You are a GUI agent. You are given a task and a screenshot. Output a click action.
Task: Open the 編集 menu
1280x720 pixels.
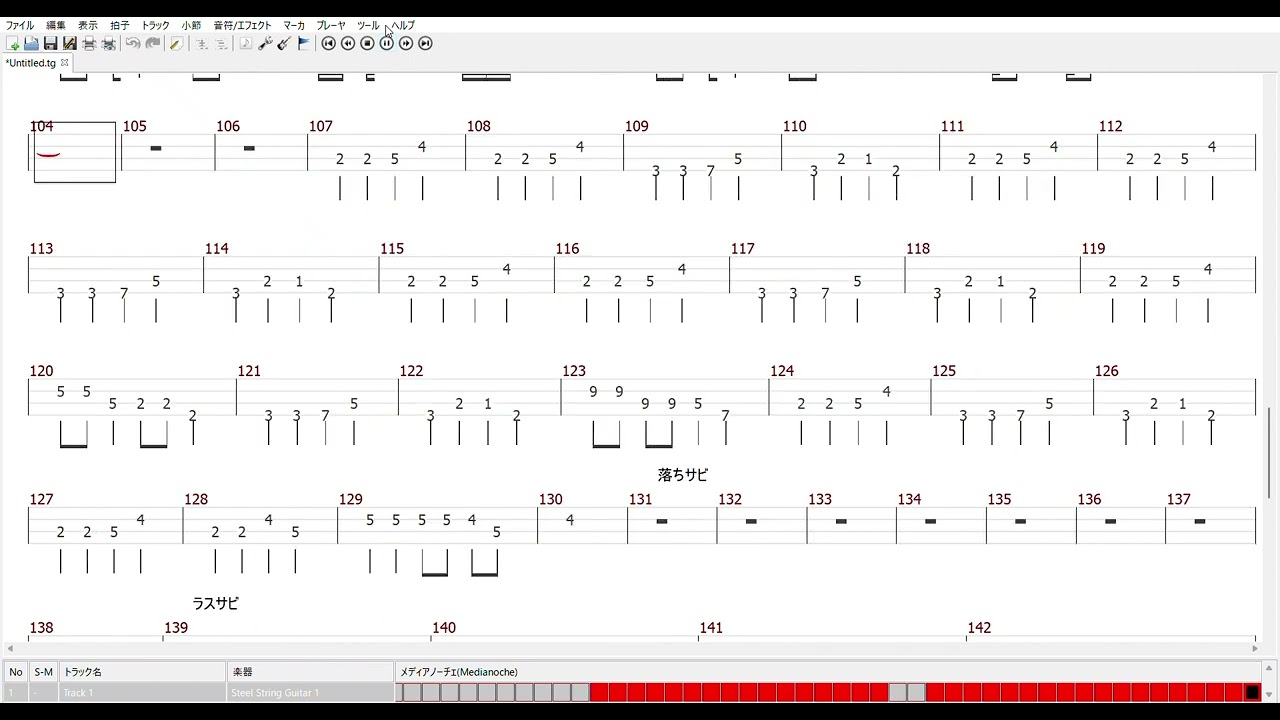56,25
